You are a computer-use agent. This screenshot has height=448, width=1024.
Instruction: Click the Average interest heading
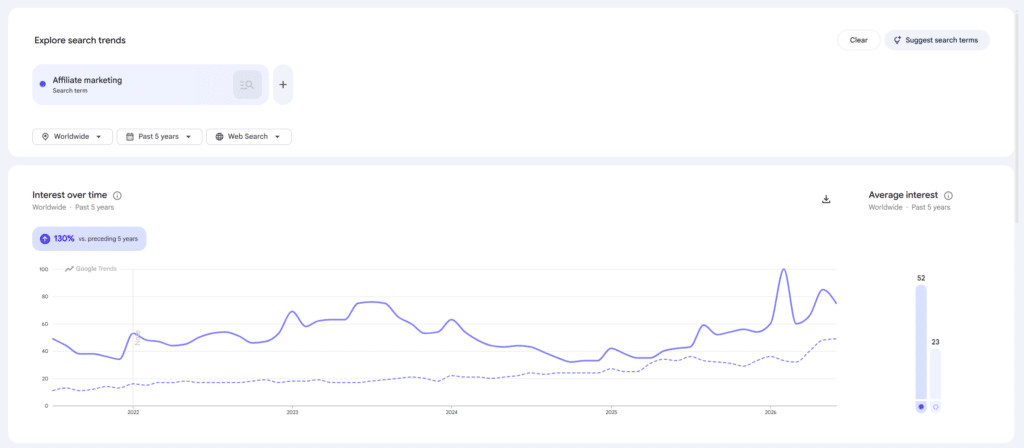click(x=903, y=195)
